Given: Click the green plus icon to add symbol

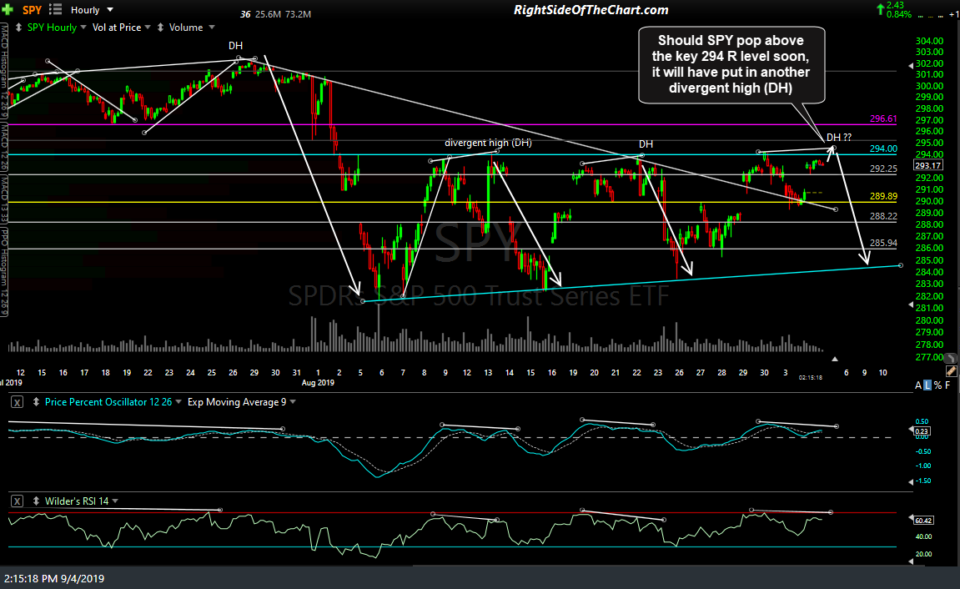Looking at the screenshot, I should pos(8,9).
